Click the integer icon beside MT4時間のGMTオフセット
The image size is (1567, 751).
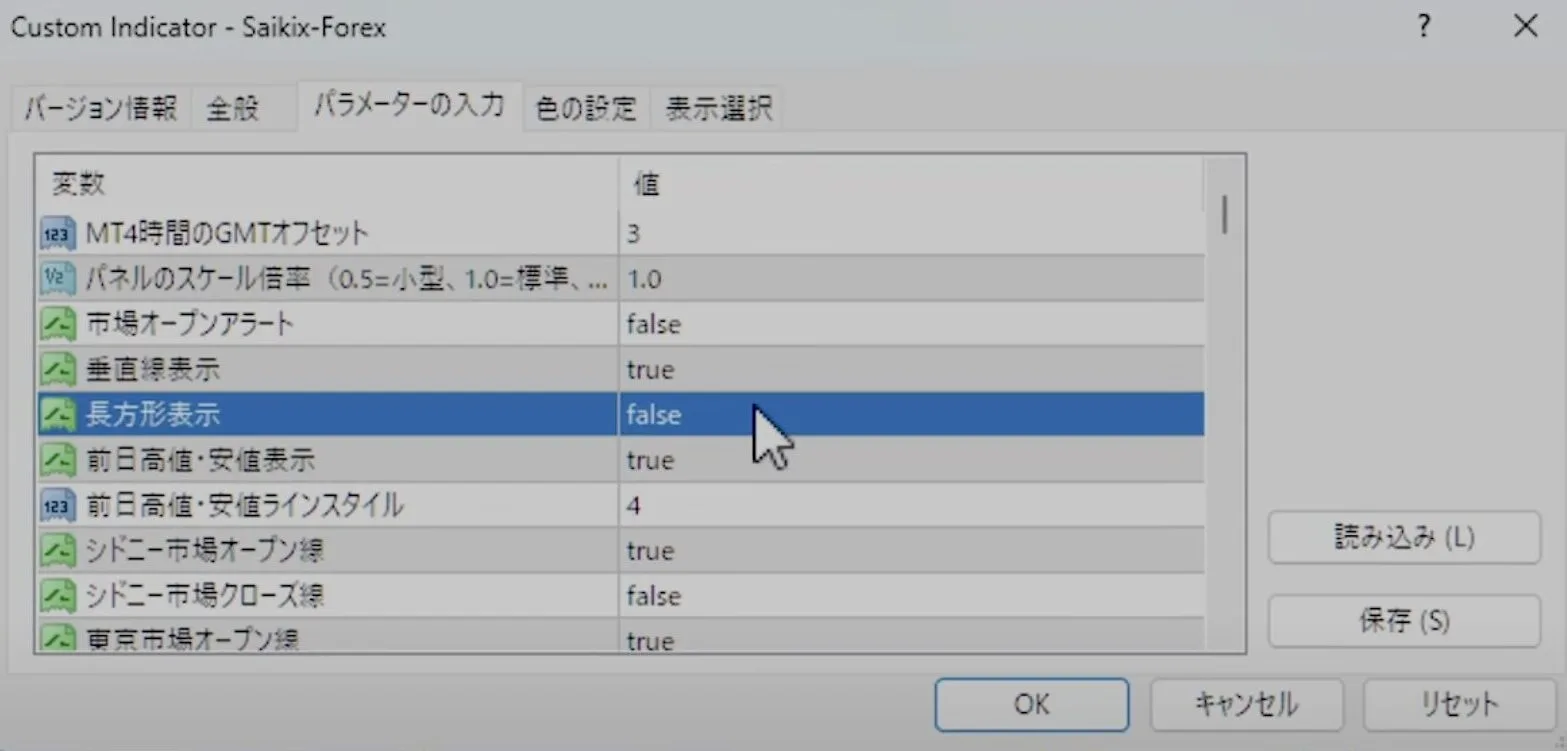[x=57, y=234]
